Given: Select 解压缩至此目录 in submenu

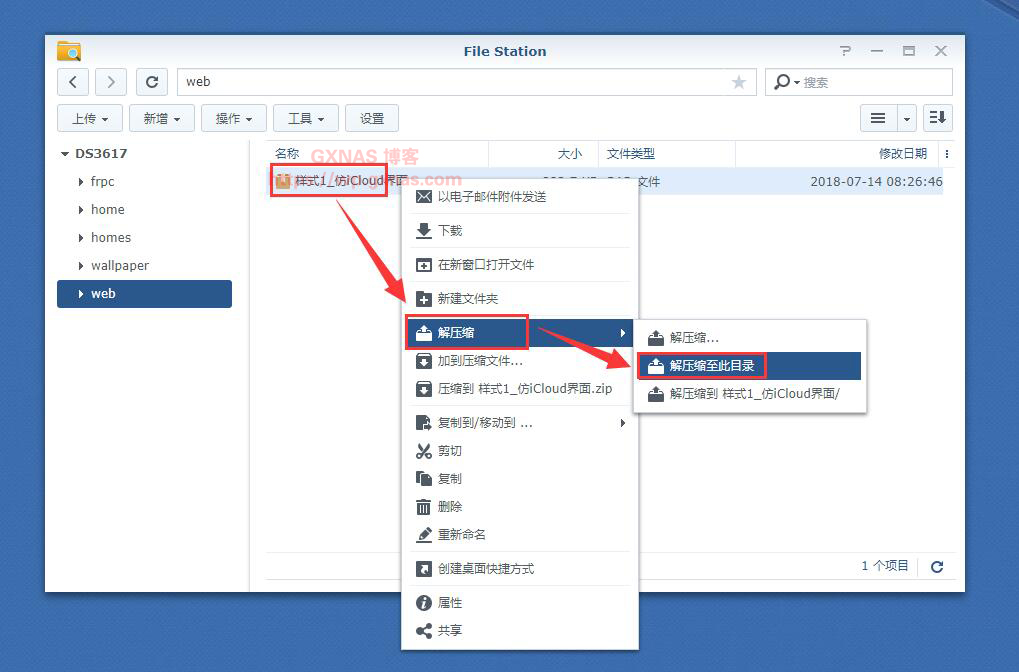Looking at the screenshot, I should pyautogui.click(x=711, y=366).
